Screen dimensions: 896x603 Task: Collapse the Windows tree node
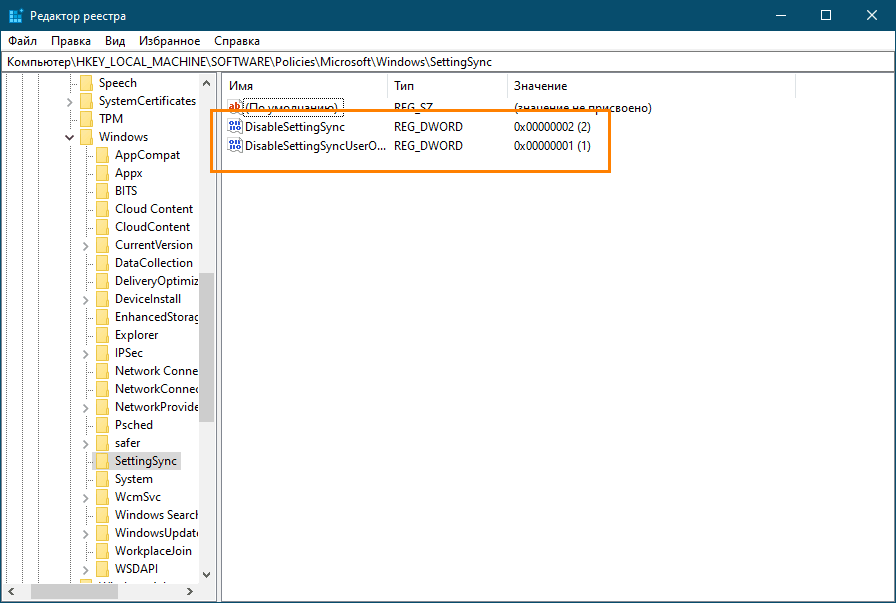[x=70, y=137]
